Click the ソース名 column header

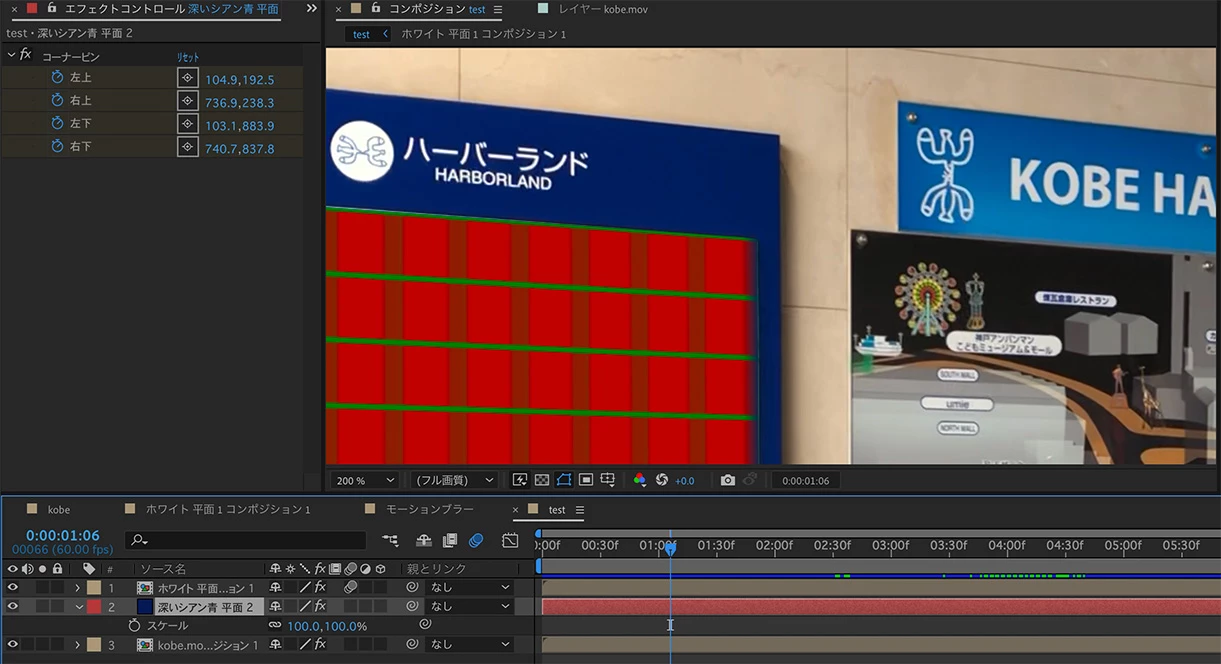(x=163, y=569)
